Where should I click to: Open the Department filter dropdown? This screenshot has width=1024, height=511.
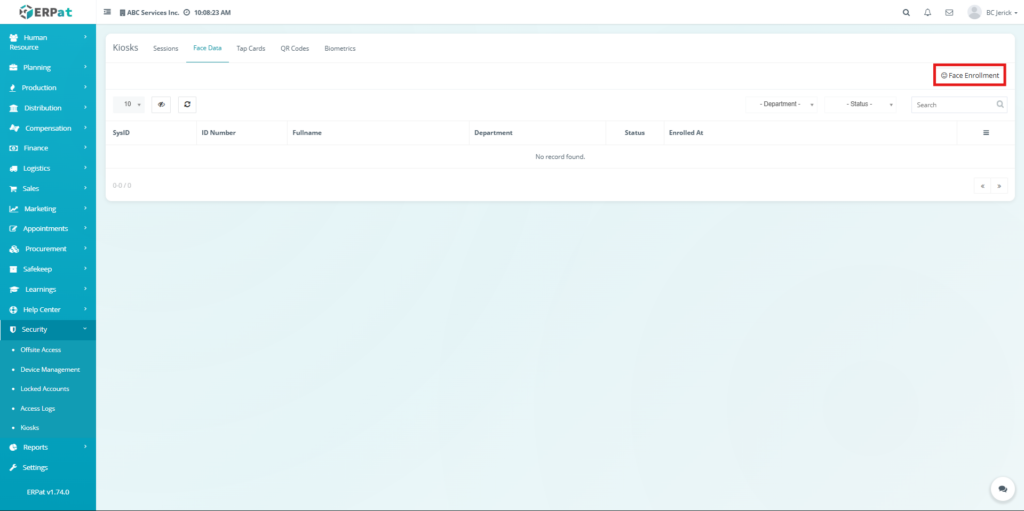tap(787, 104)
